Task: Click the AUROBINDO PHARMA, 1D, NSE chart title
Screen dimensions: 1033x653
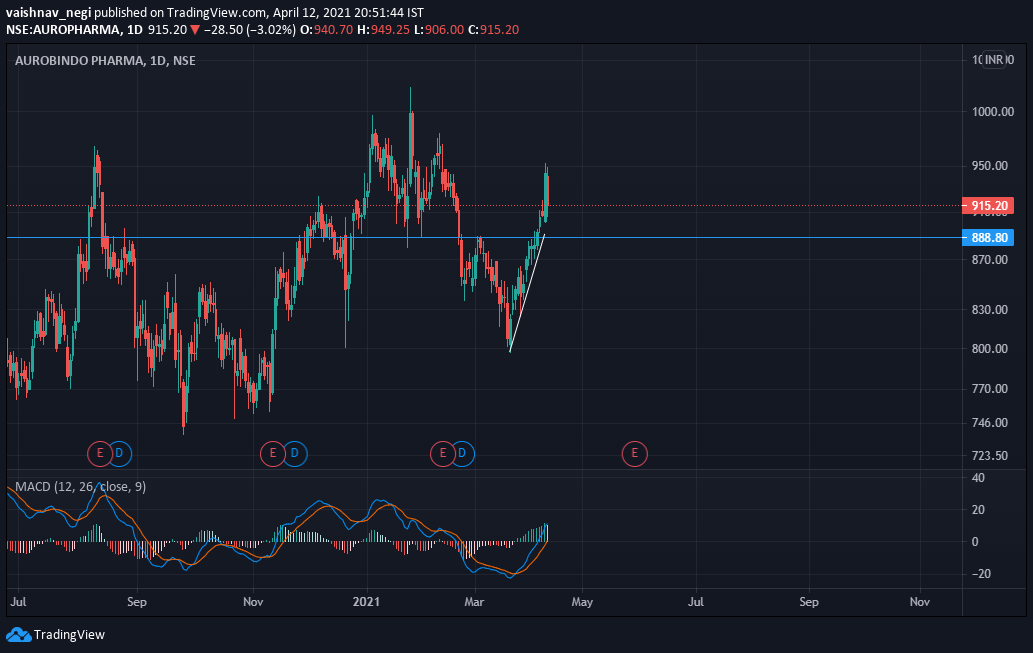Action: 105,61
